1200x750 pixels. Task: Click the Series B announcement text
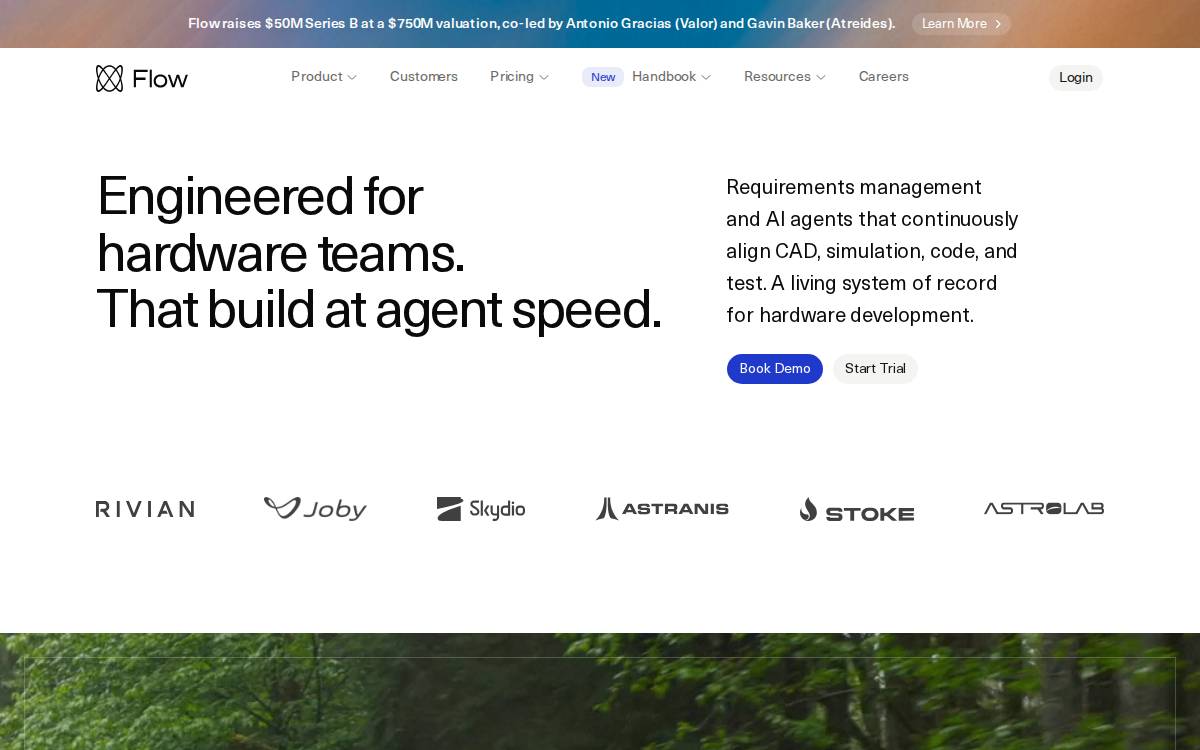click(x=542, y=23)
